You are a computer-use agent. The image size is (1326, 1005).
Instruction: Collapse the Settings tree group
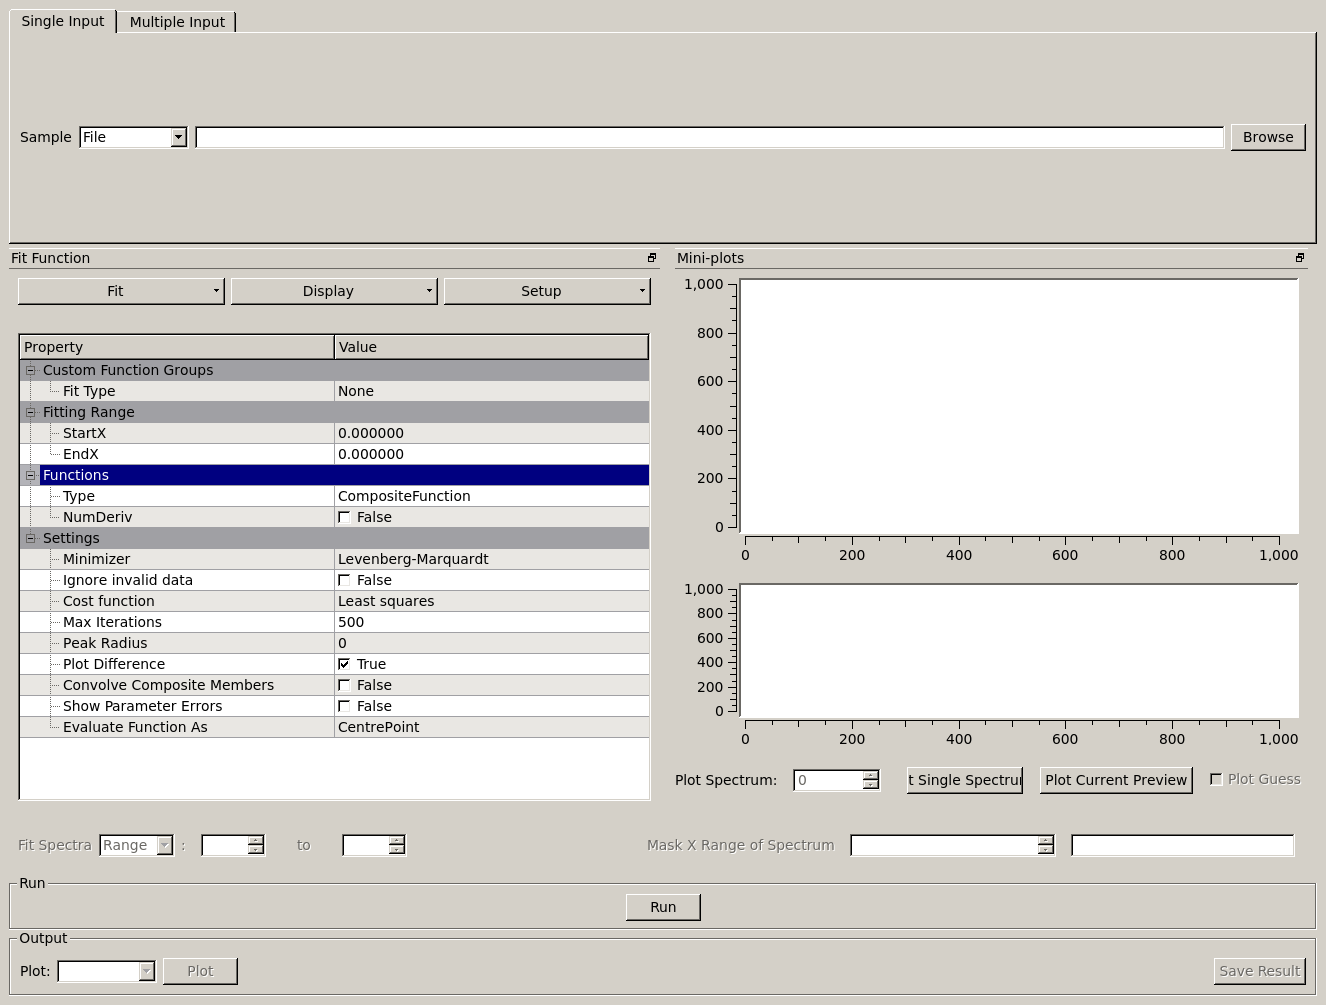point(30,538)
